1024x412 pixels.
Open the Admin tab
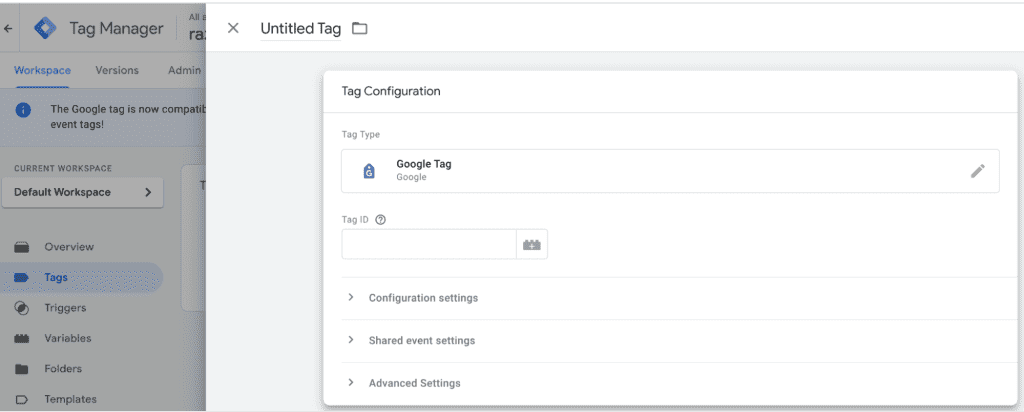point(184,71)
